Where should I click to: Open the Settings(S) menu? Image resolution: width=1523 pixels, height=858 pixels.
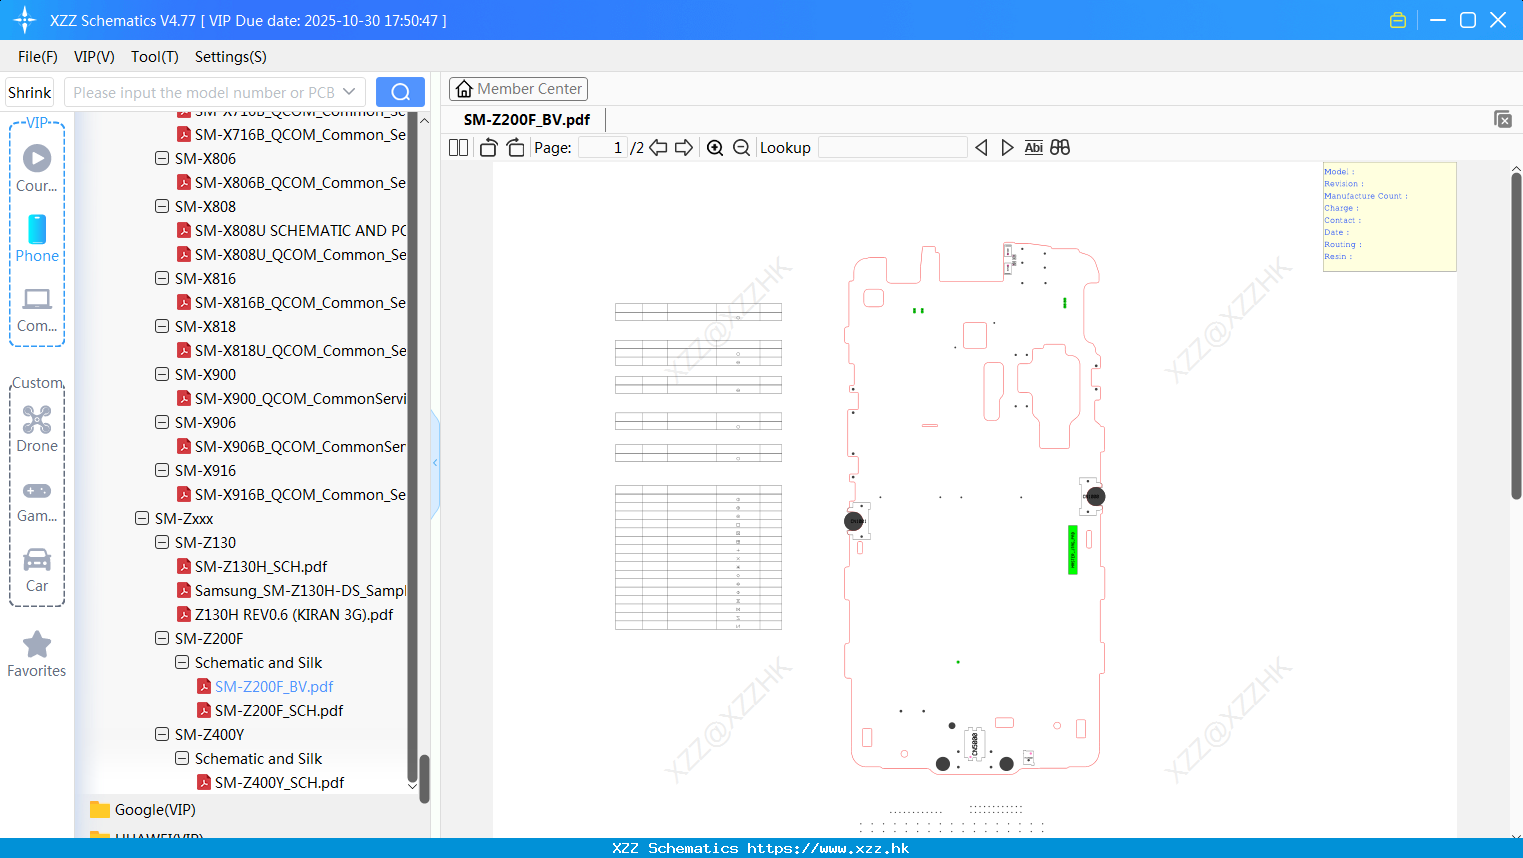click(x=231, y=57)
